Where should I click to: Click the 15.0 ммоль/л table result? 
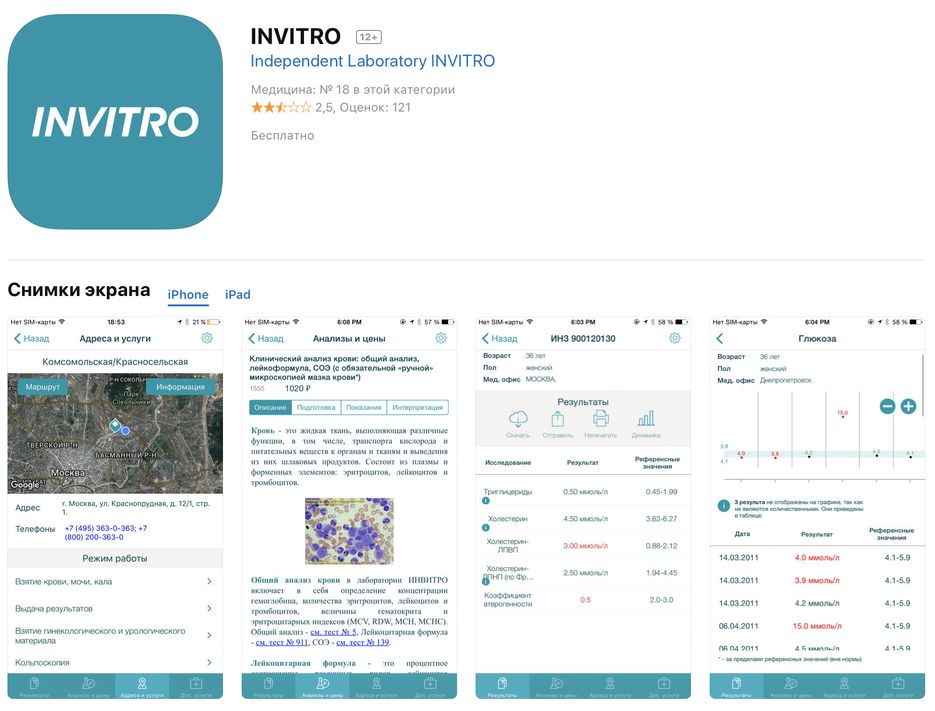[x=817, y=626]
